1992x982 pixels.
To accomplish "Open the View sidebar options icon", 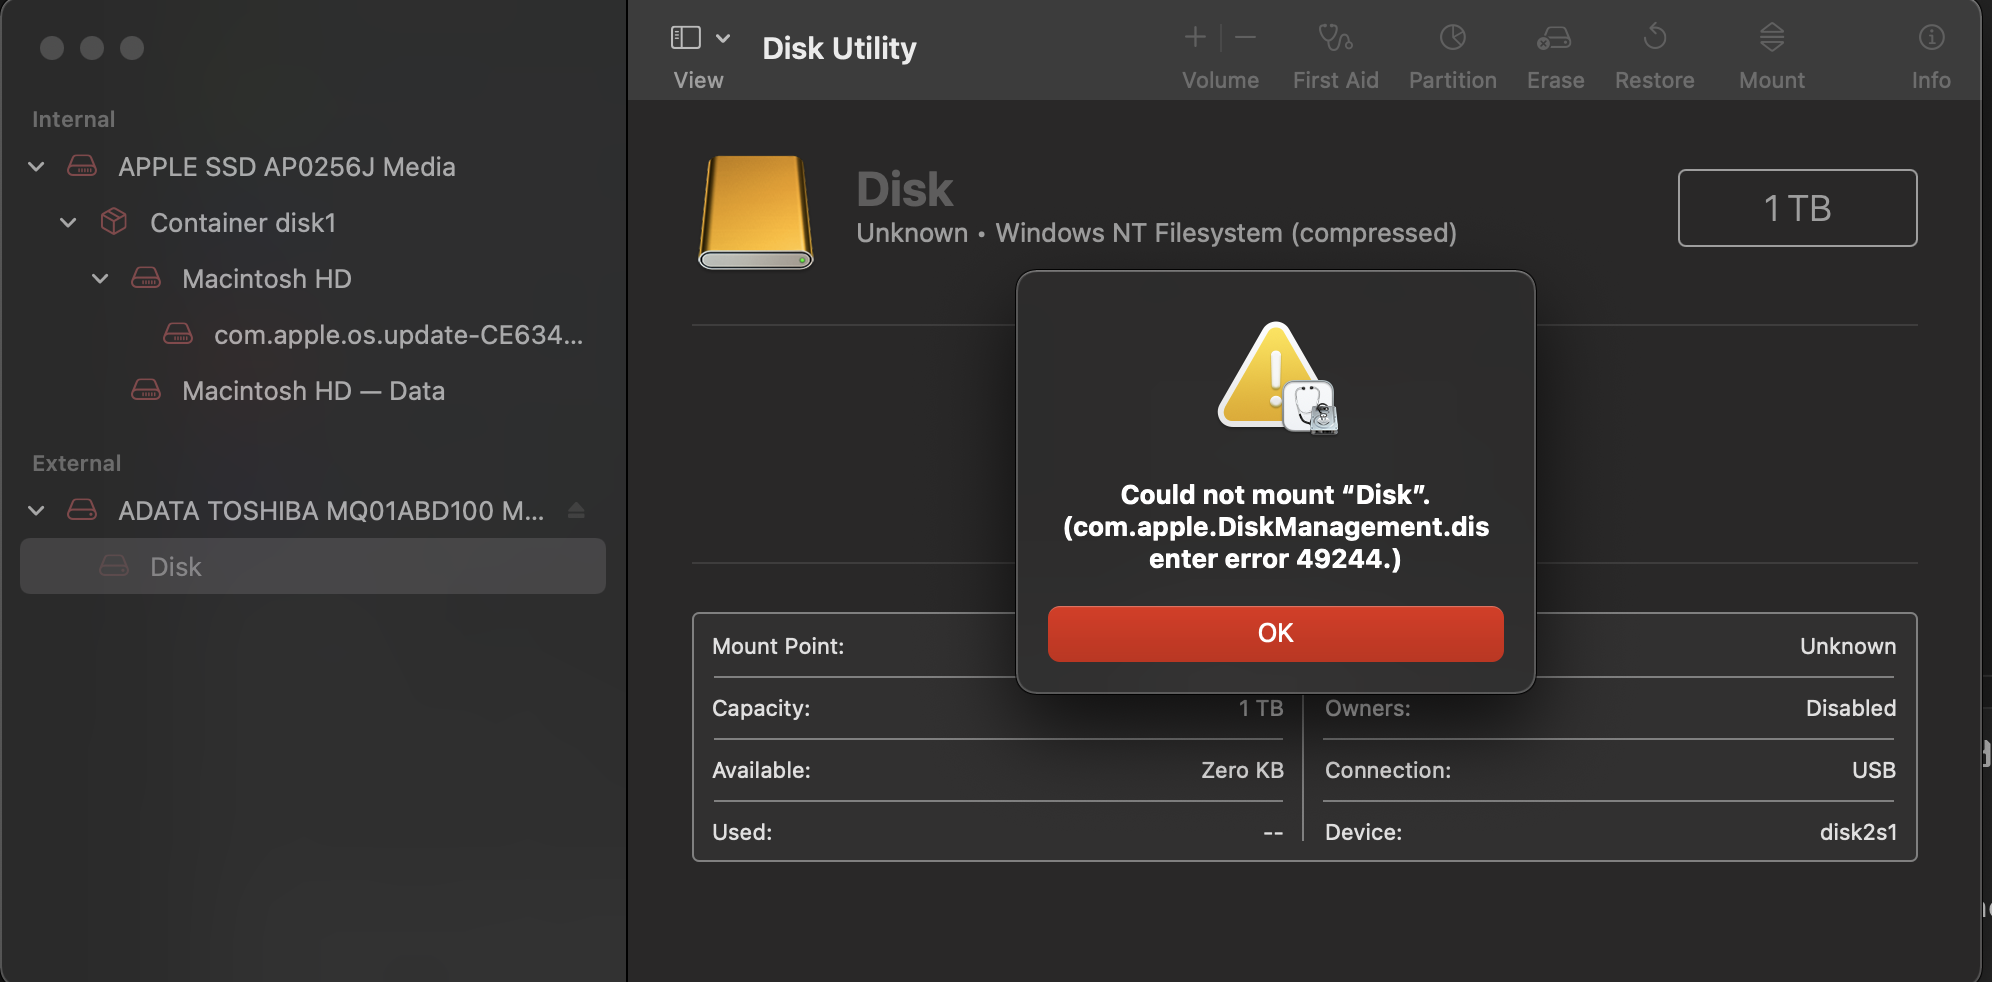I will [x=685, y=38].
